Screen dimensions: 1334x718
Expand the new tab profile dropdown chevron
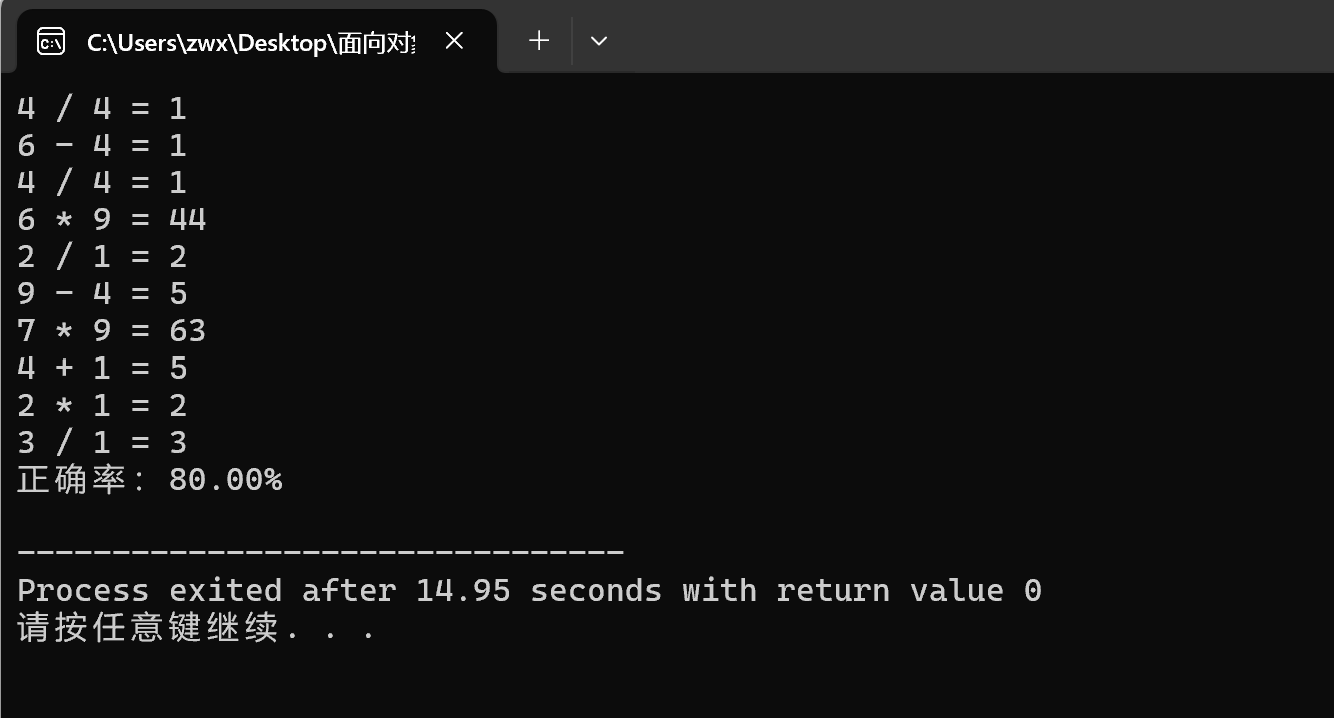[599, 41]
